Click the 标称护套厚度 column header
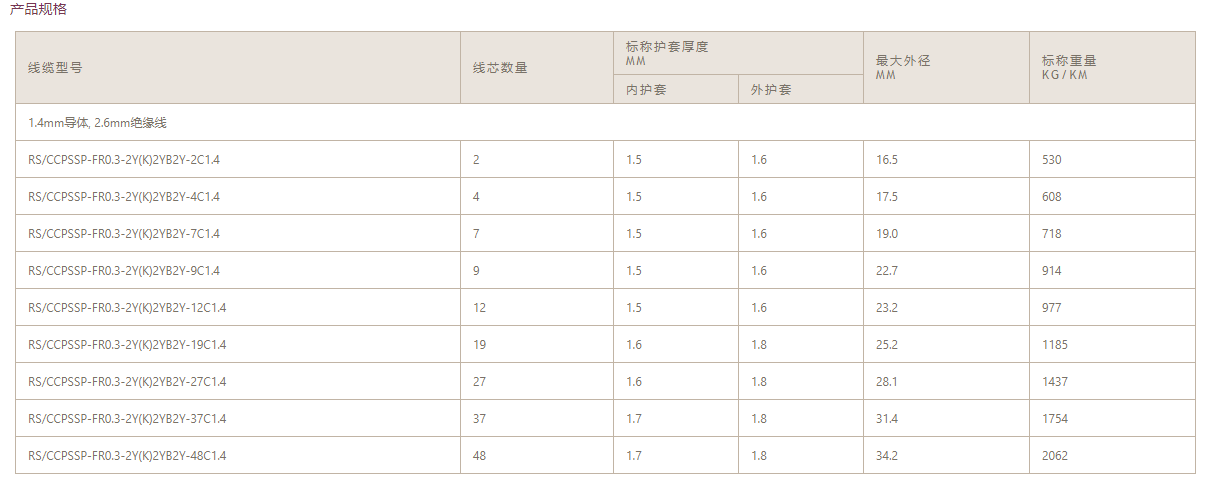Image resolution: width=1206 pixels, height=485 pixels. point(667,47)
